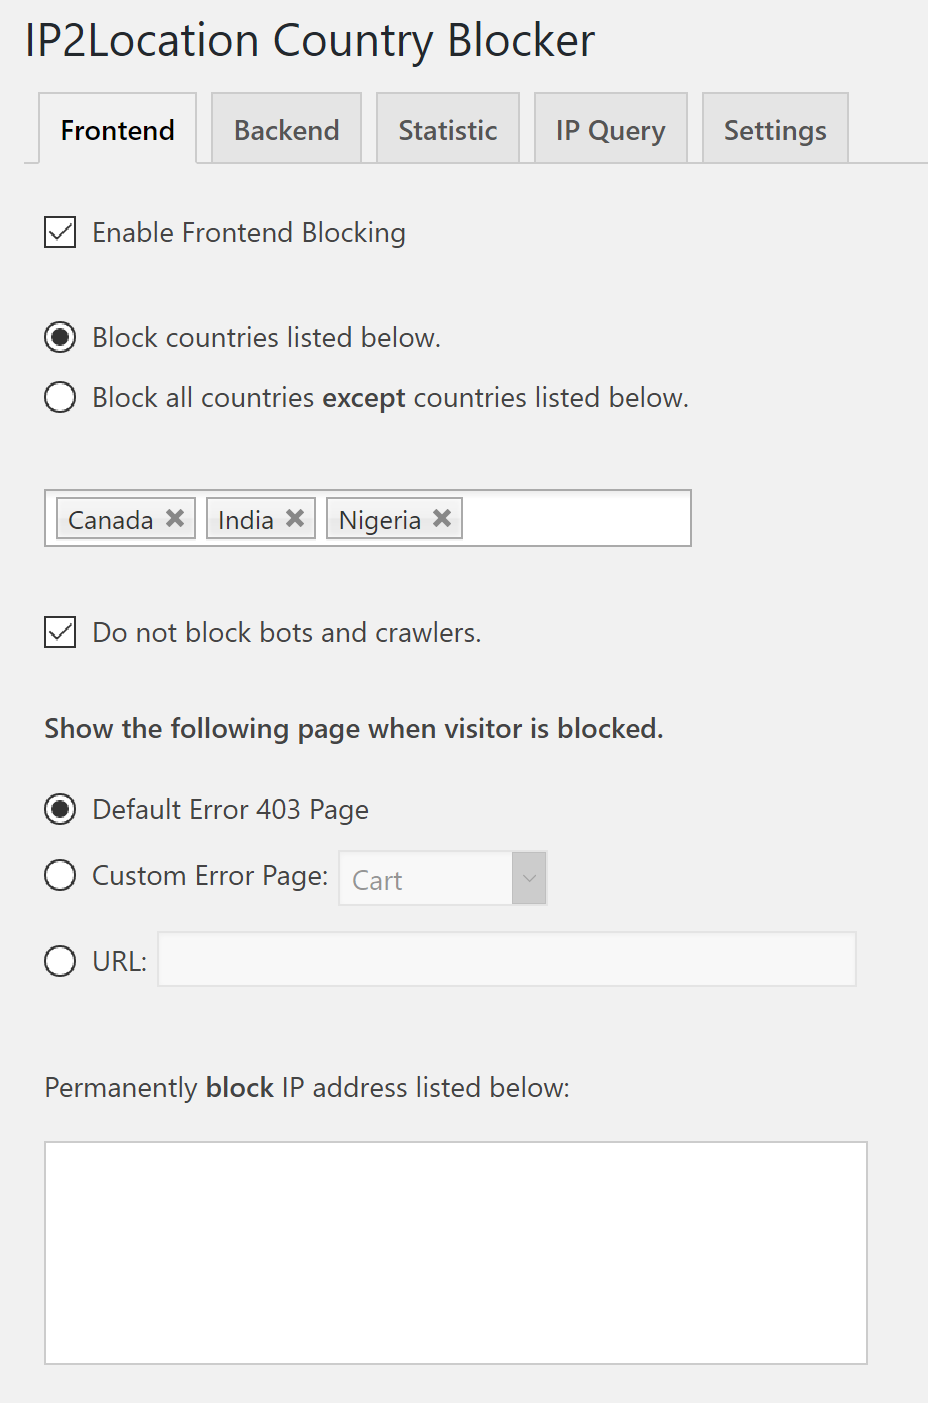Choose the Custom Error Page radio button

coord(60,875)
